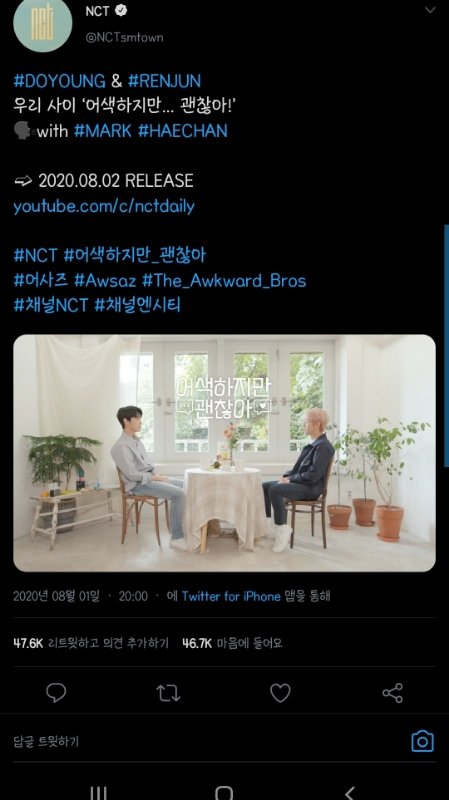View the 47.6K retweets list
The height and width of the screenshot is (800, 449).
[x=91, y=643]
